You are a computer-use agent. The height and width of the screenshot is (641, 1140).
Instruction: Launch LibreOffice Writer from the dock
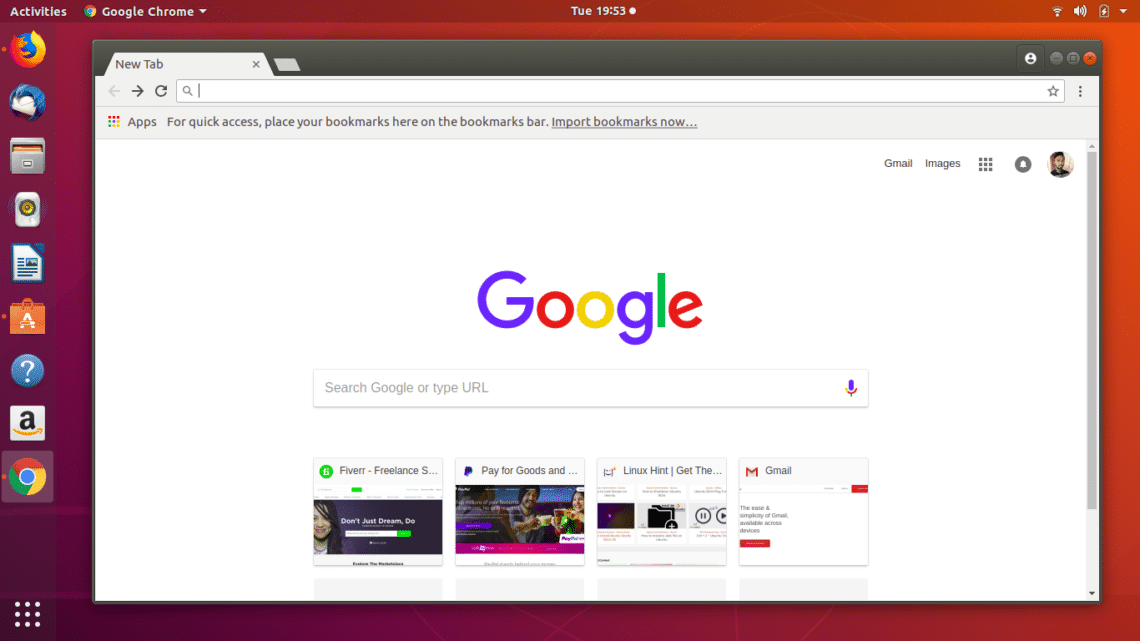click(28, 263)
